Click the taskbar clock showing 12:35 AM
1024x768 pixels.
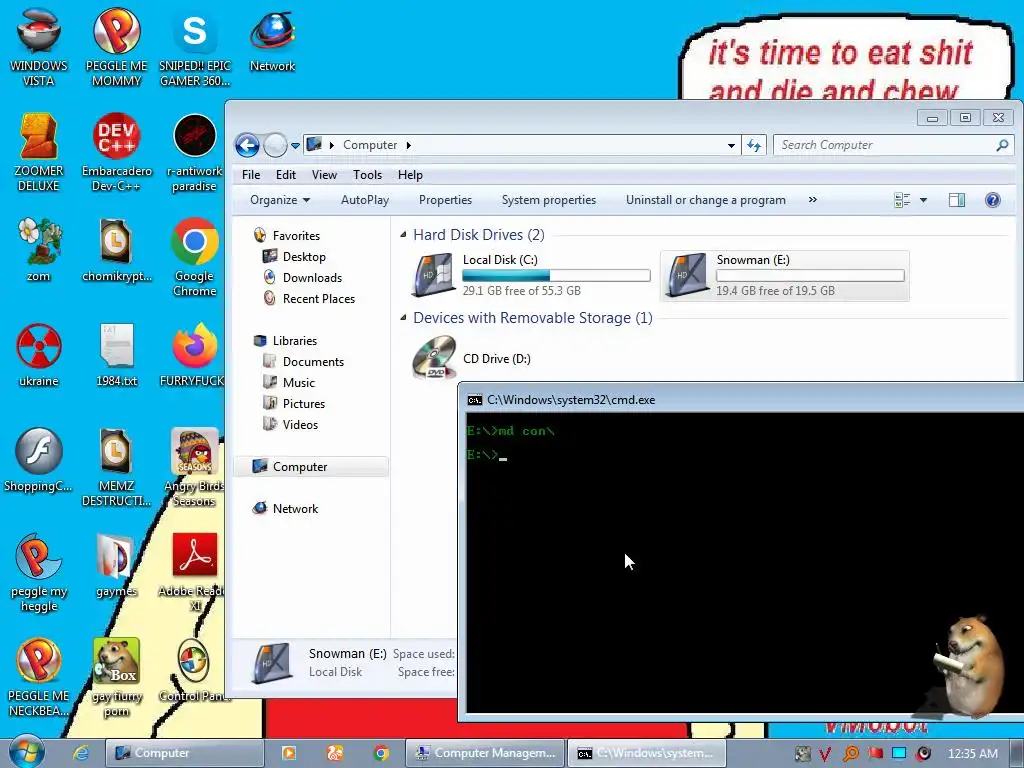pyautogui.click(x=972, y=754)
